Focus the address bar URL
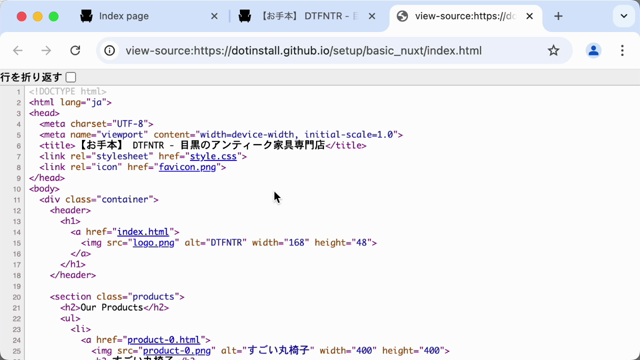 [x=304, y=51]
